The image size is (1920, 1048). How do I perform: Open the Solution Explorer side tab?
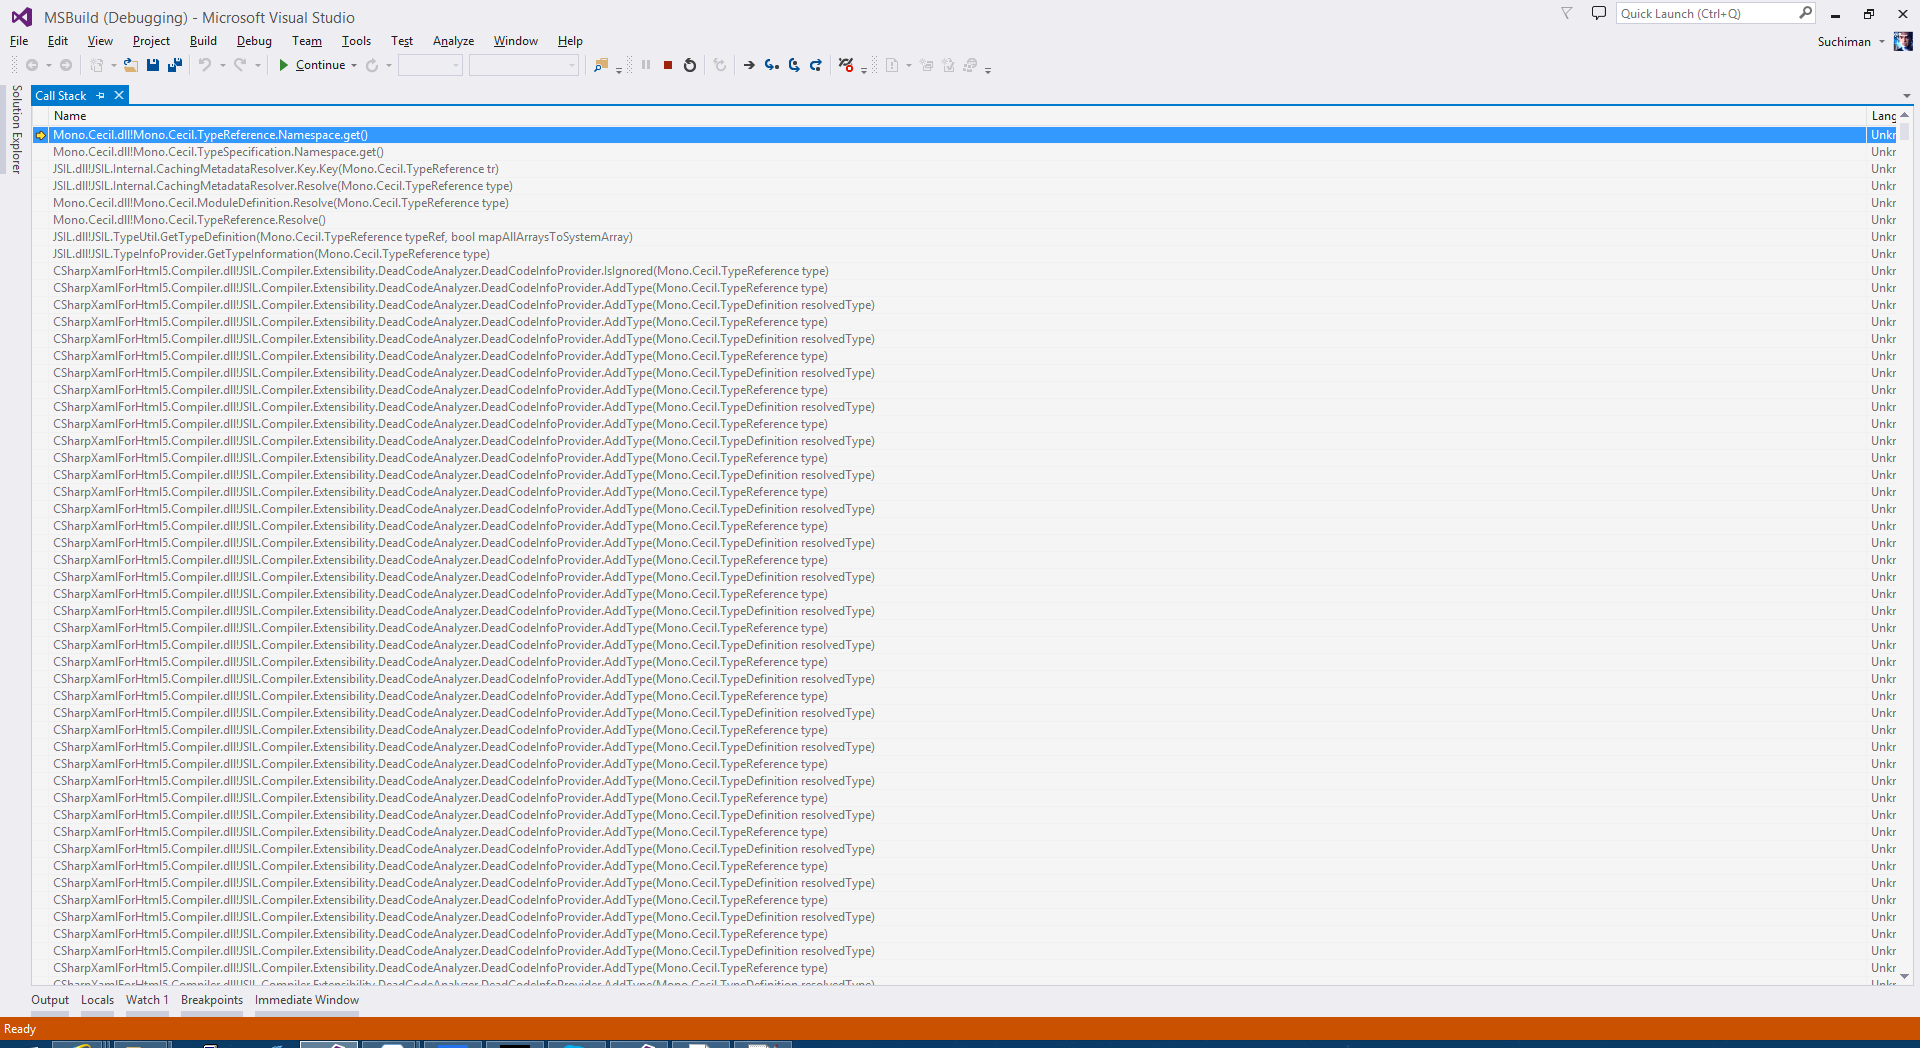(16, 130)
